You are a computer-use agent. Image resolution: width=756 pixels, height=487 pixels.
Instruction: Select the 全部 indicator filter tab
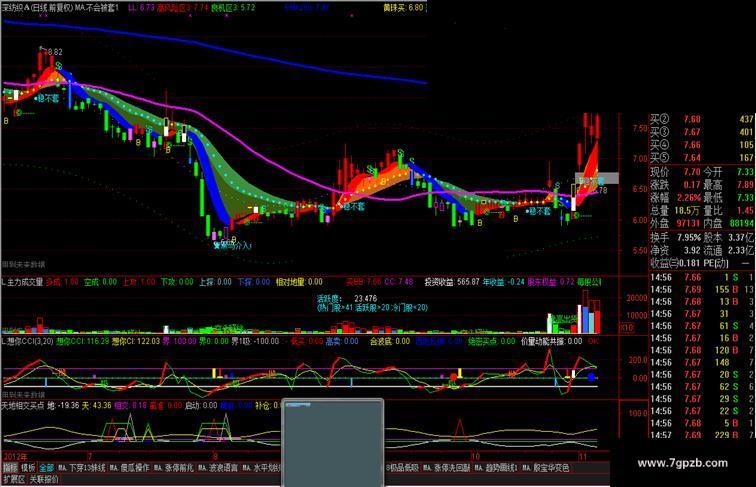[x=46, y=468]
